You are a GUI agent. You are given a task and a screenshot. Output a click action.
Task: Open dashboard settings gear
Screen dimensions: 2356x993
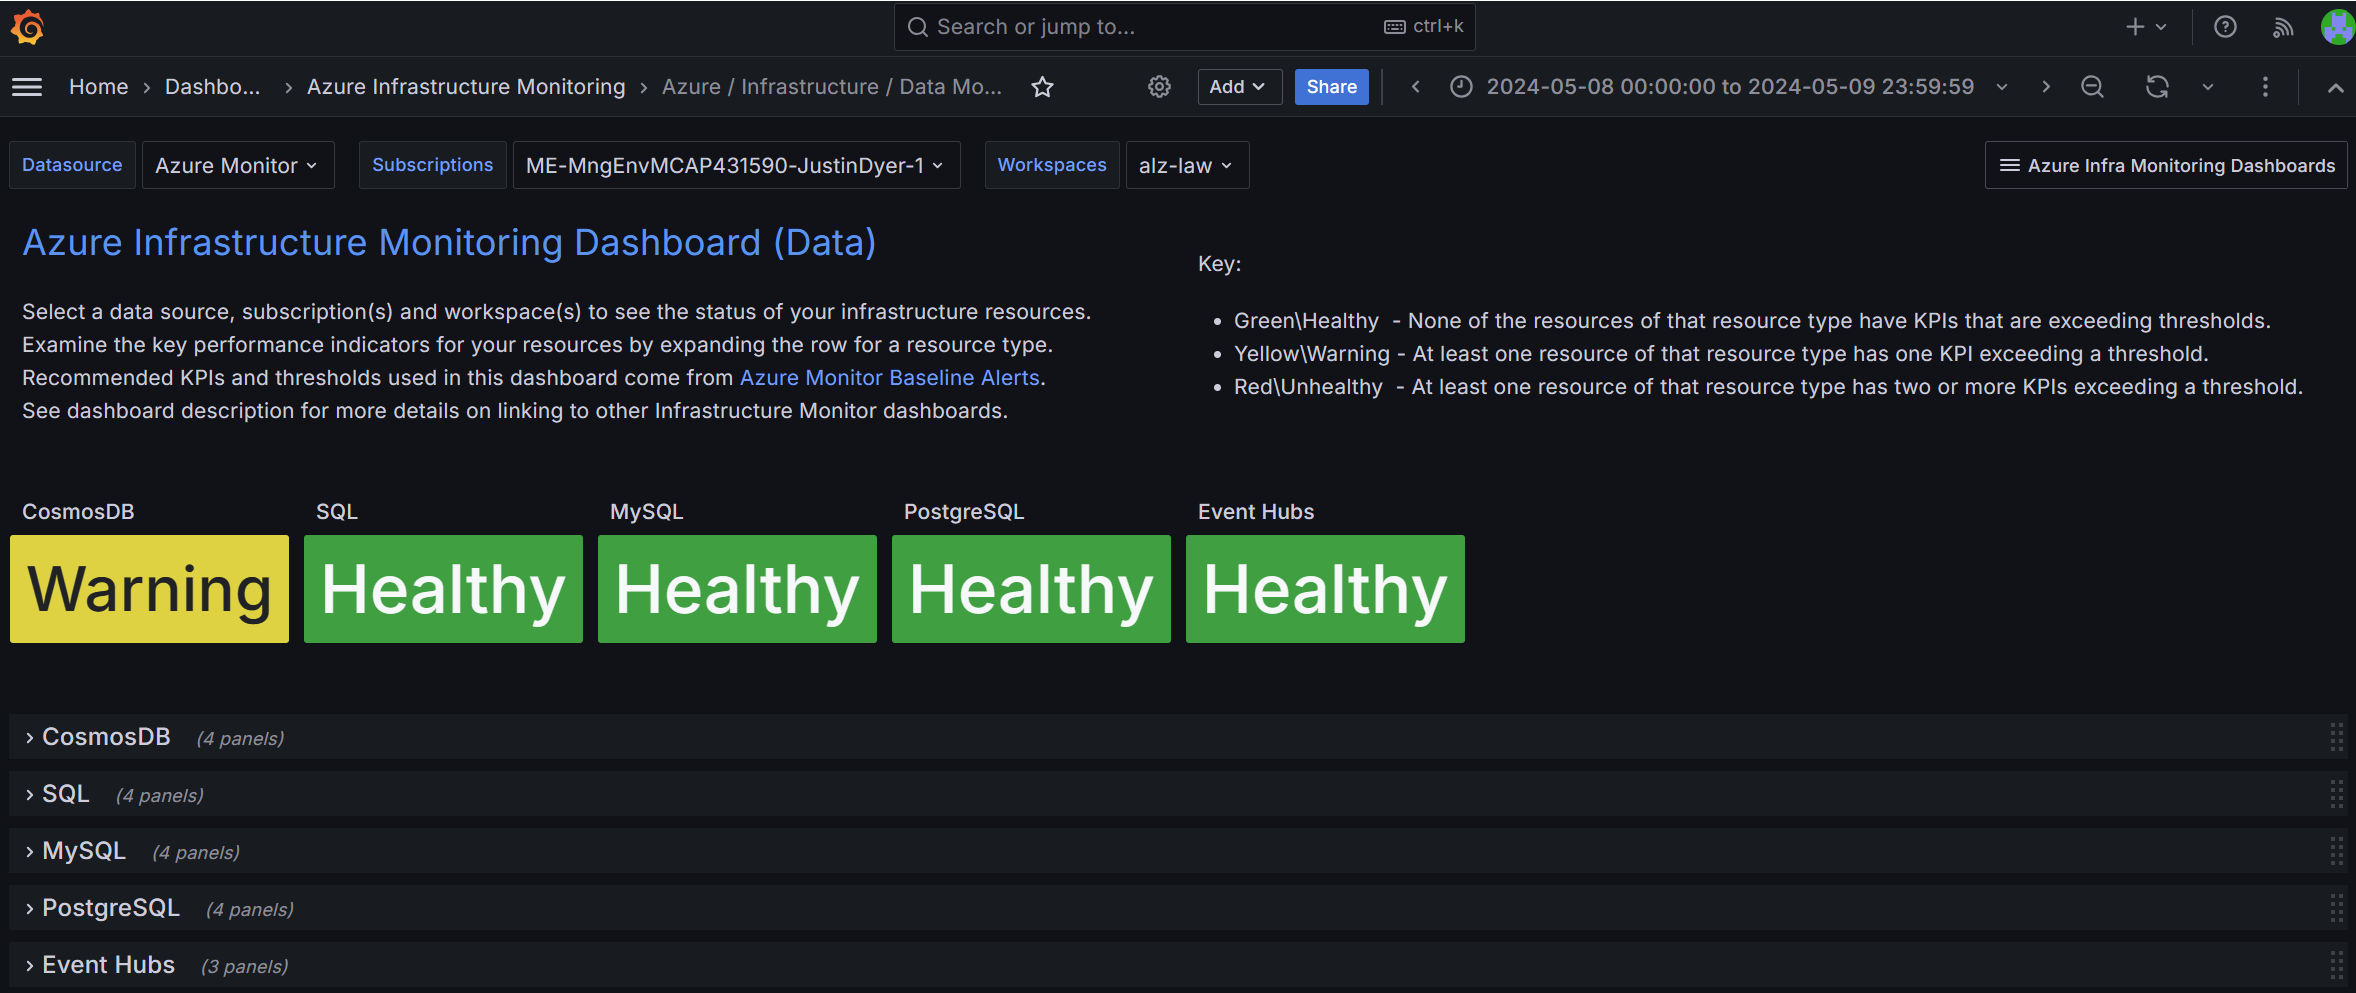(x=1159, y=87)
